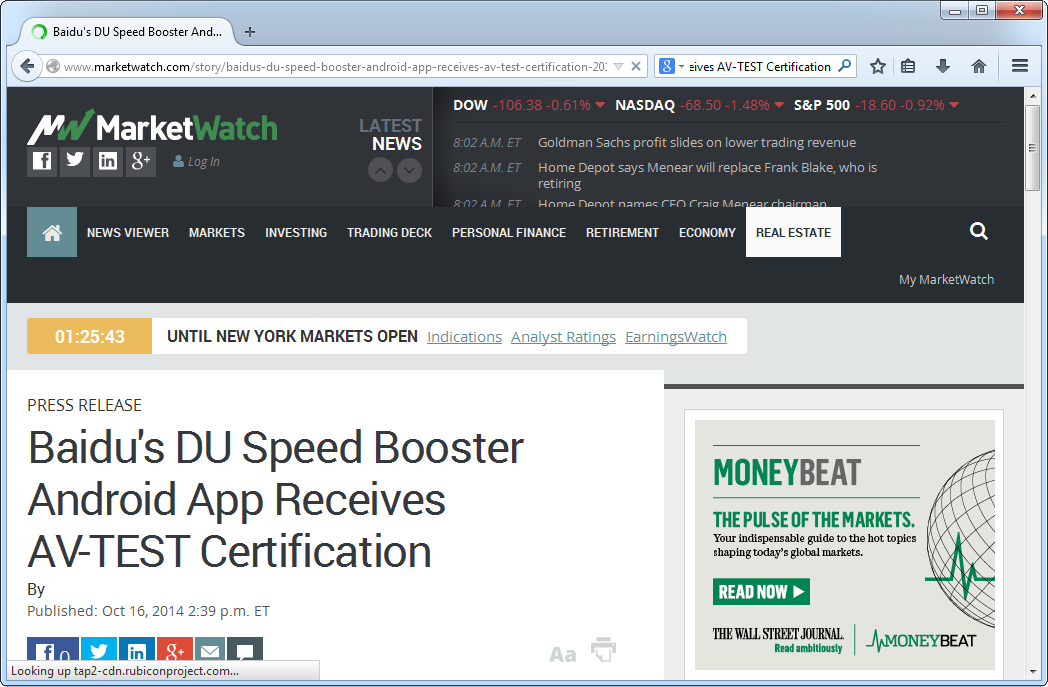Expand the URL bar history dropdown
The height and width of the screenshot is (687, 1048).
618,67
